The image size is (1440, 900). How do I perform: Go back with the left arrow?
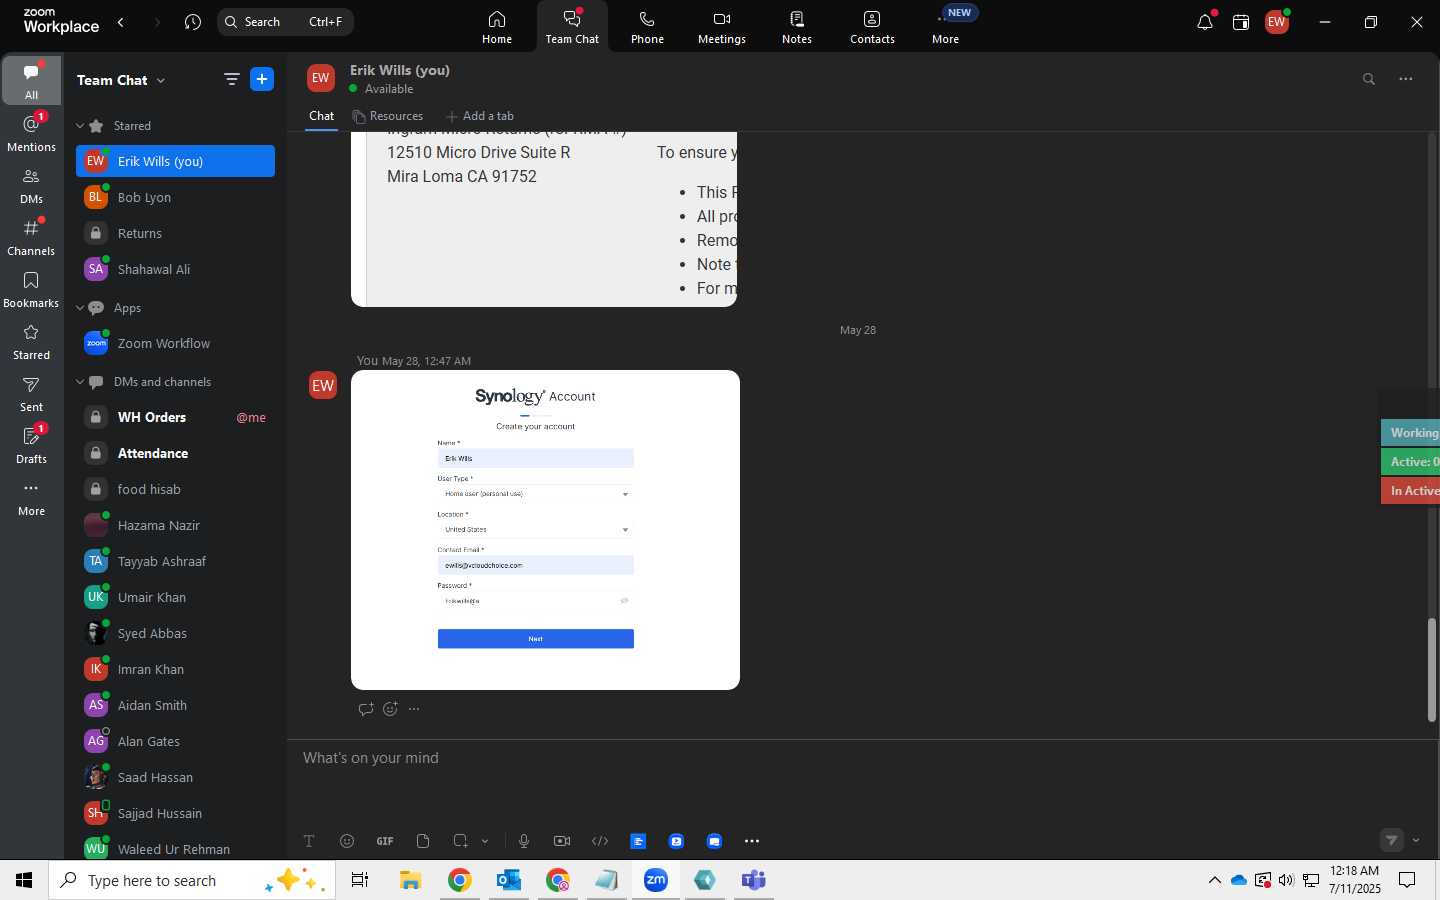pyautogui.click(x=121, y=22)
